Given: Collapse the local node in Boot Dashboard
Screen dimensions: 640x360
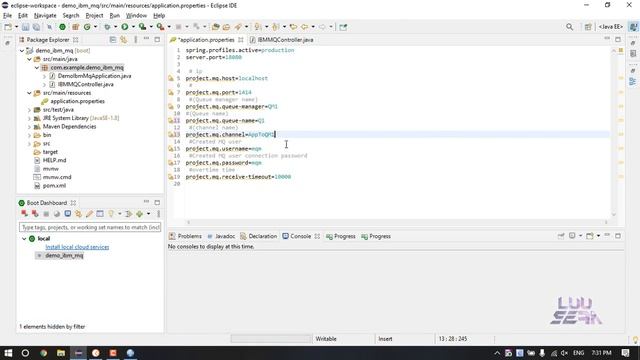Looking at the screenshot, I should pyautogui.click(x=24, y=239).
